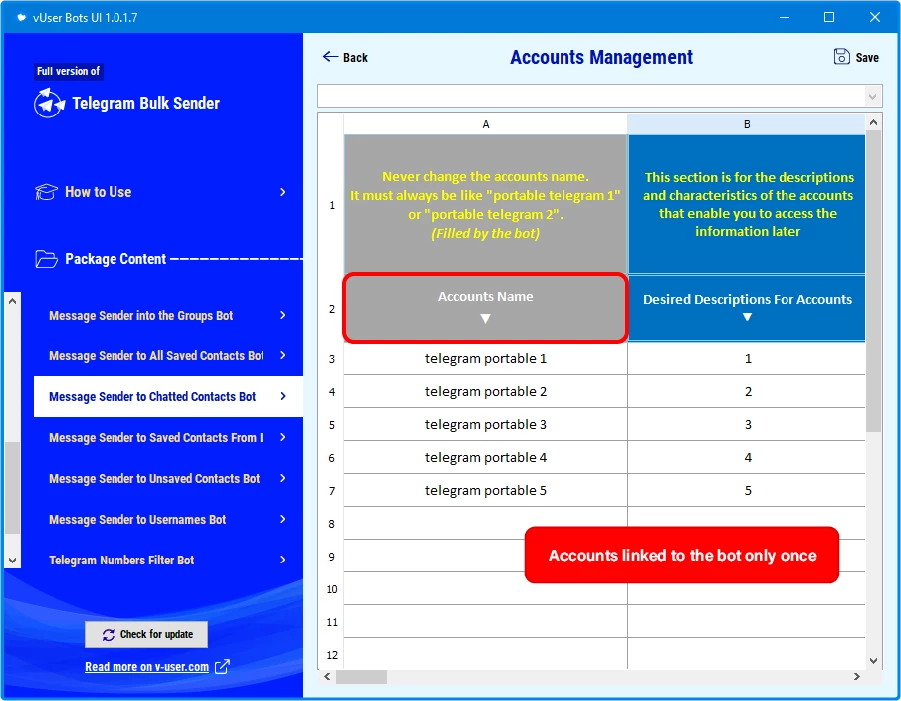Image resolution: width=901 pixels, height=701 pixels.
Task: Open Desired Descriptions For Accounts filter arrow
Action: 747,317
